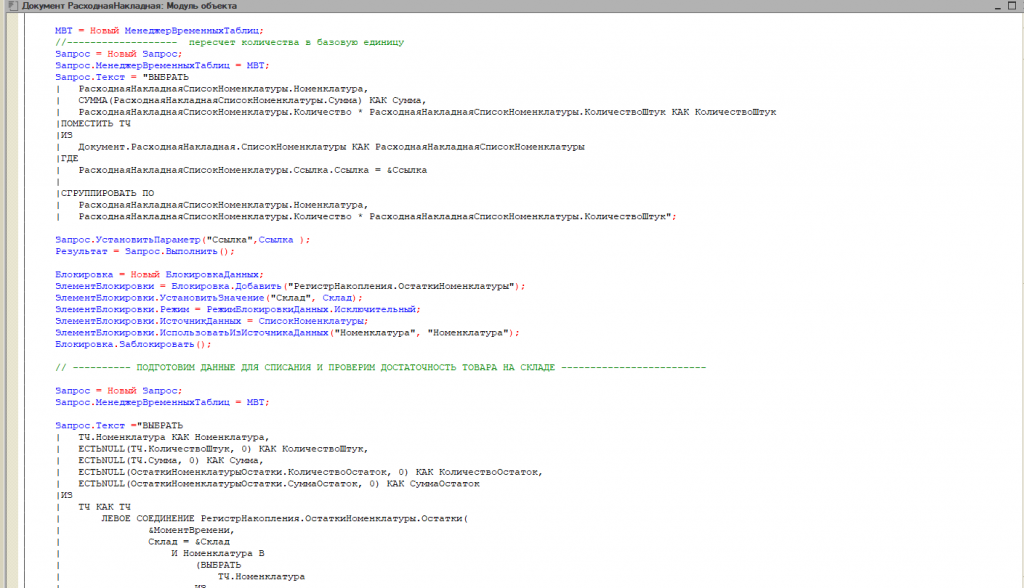Click line 'Блокировка = Новый БлокировкаДанных;'

pos(159,275)
